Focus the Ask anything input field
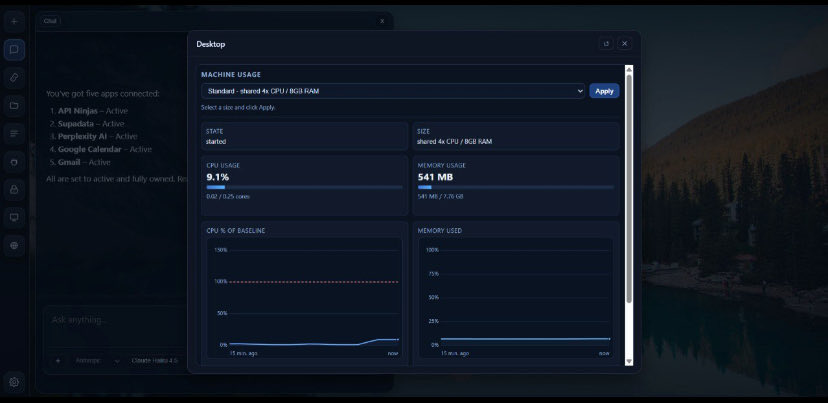The width and height of the screenshot is (828, 403). click(x=116, y=320)
